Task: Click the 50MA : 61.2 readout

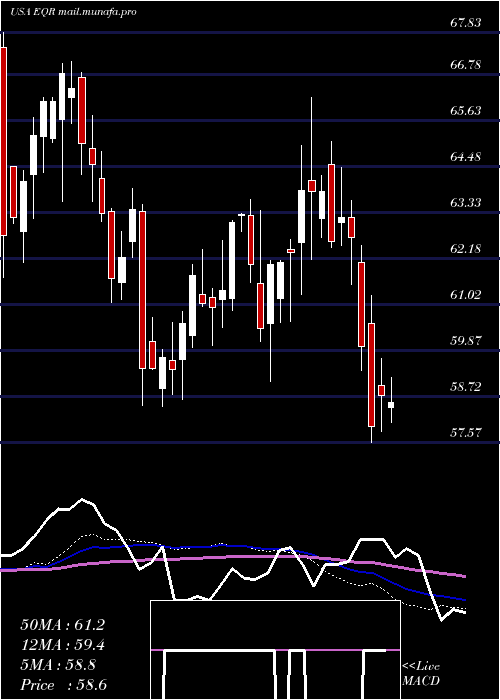Action: (x=62, y=625)
